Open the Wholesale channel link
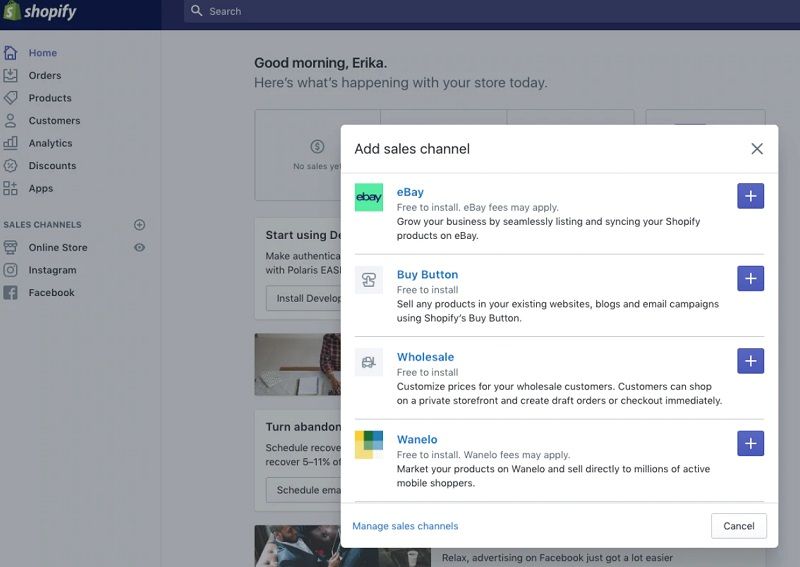This screenshot has width=800, height=567. [426, 357]
